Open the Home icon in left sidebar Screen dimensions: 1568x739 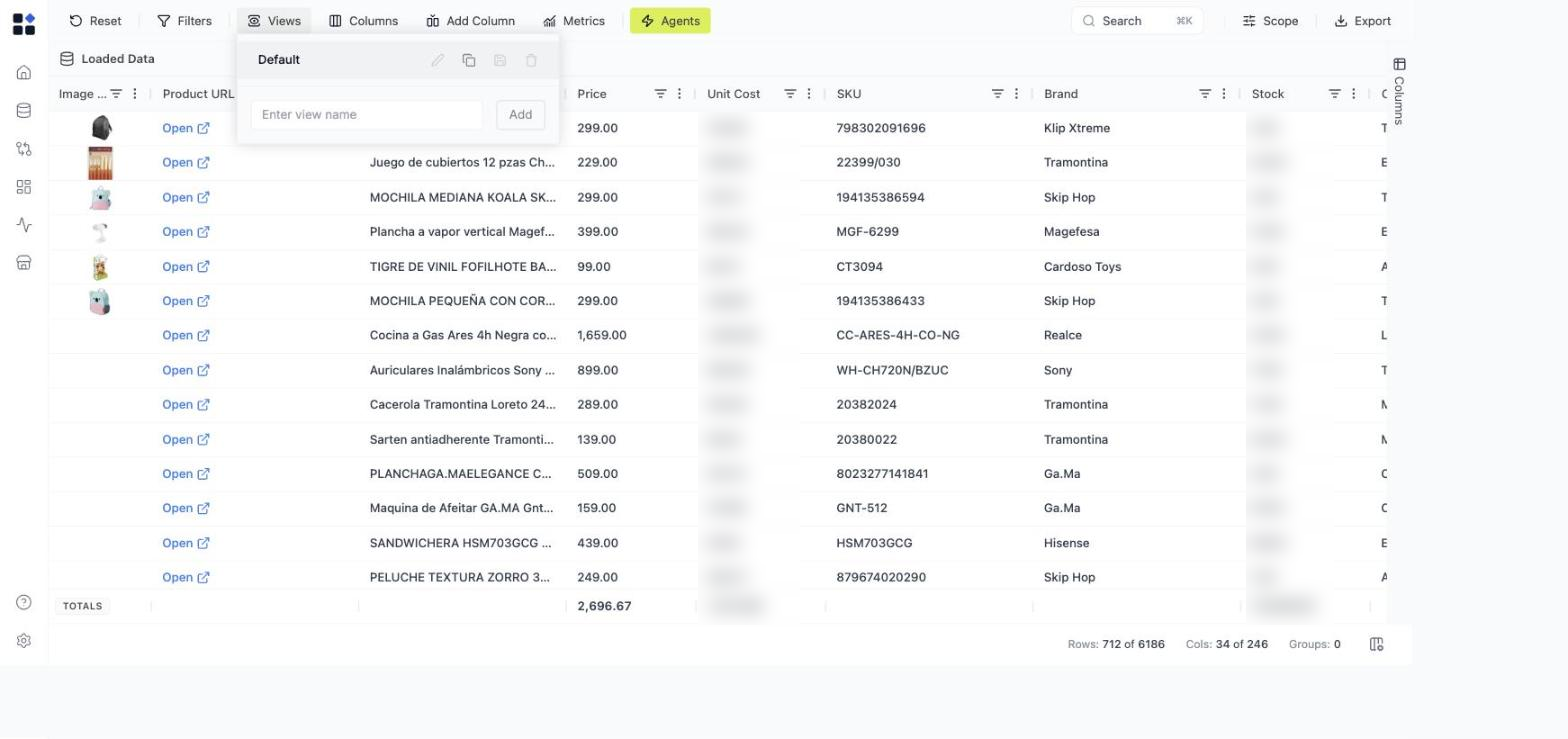click(x=24, y=73)
